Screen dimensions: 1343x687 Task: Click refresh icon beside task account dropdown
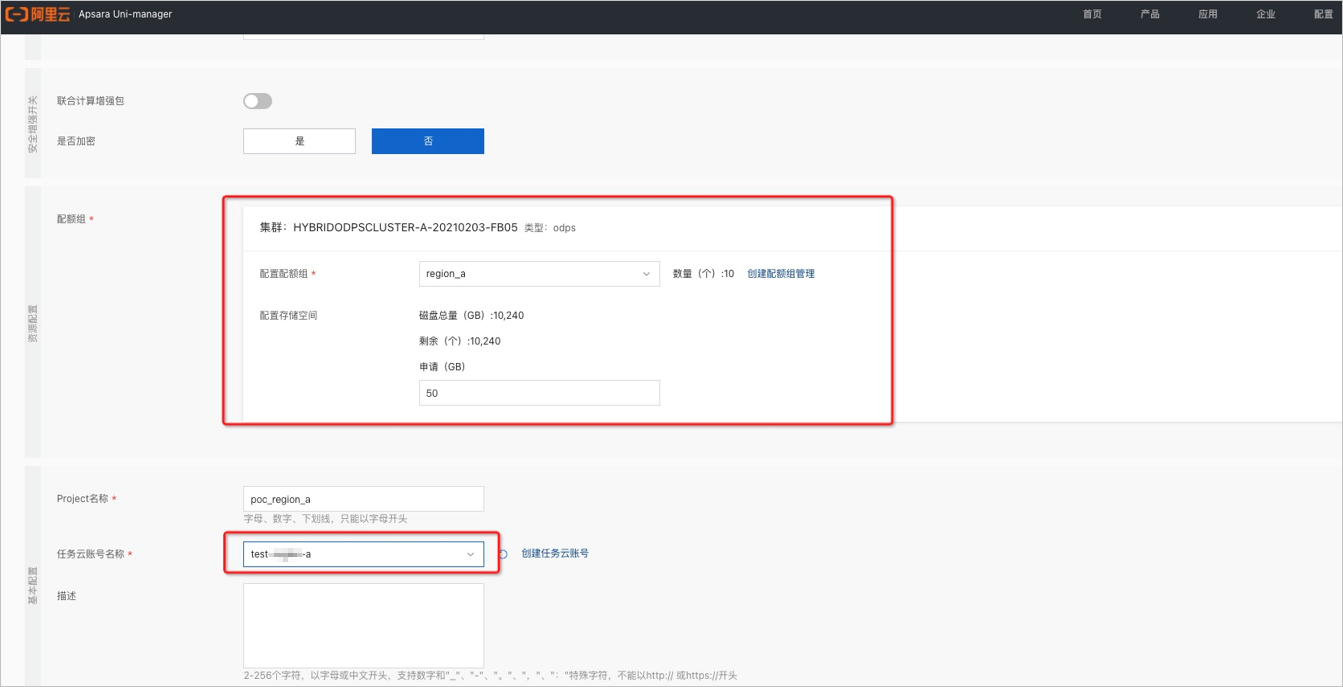pos(503,554)
